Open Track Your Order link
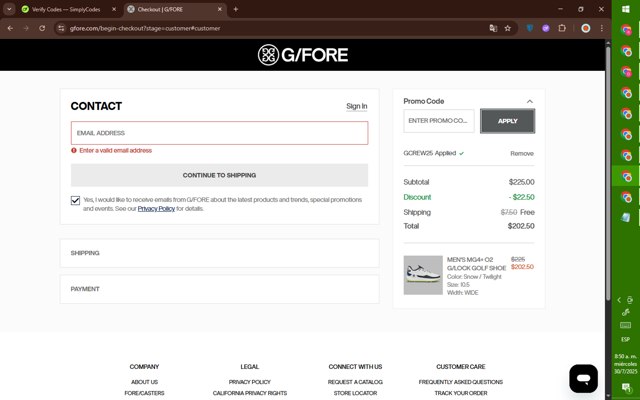The width and height of the screenshot is (640, 400). pyautogui.click(x=461, y=393)
